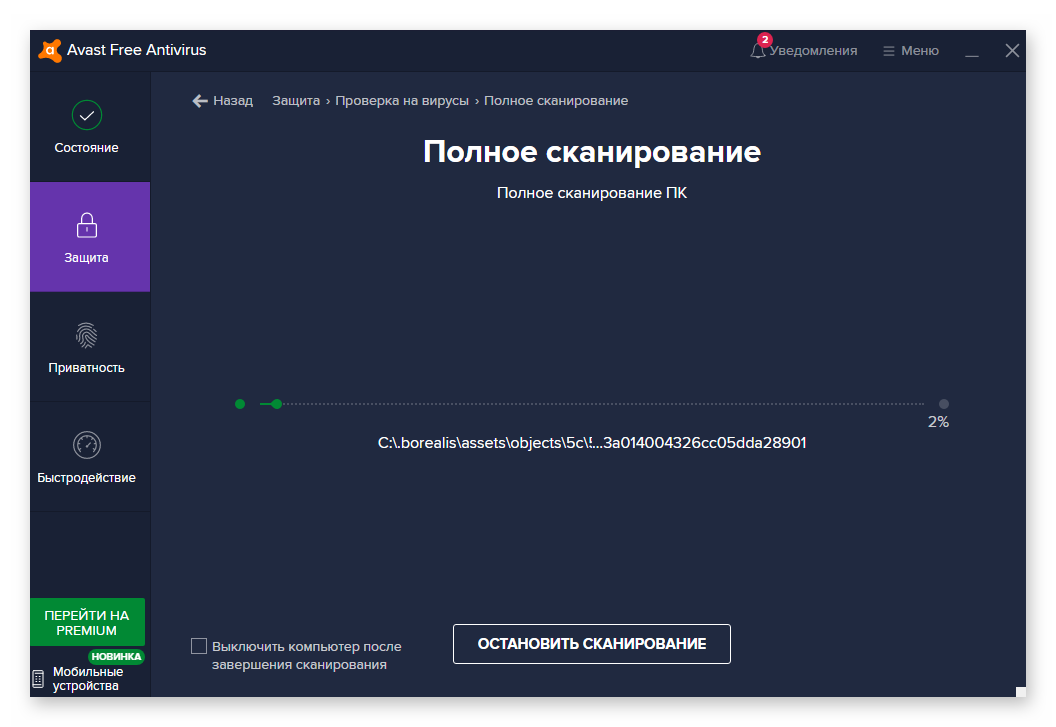The image size is (1056, 727).
Task: Click Полное сканирование breadcrumb
Action: (x=556, y=101)
